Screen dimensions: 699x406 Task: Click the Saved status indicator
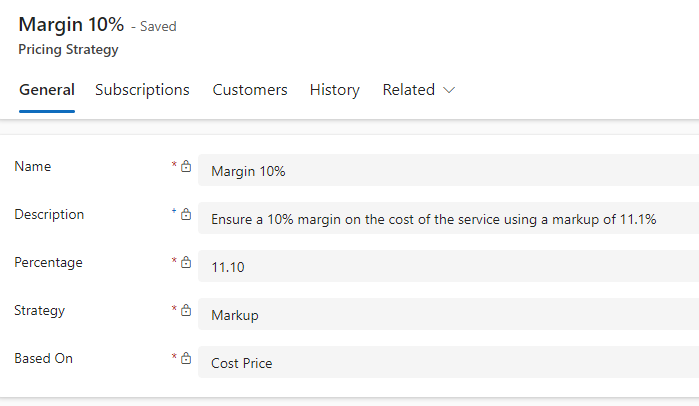158,27
